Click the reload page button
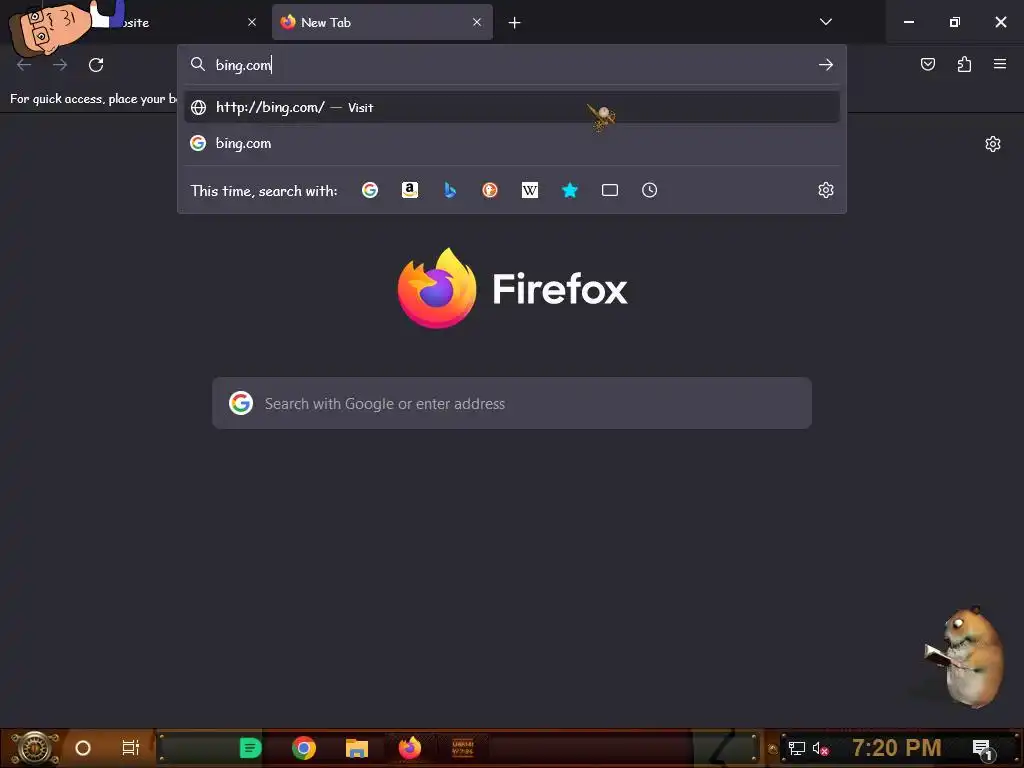This screenshot has height=768, width=1024. point(96,65)
